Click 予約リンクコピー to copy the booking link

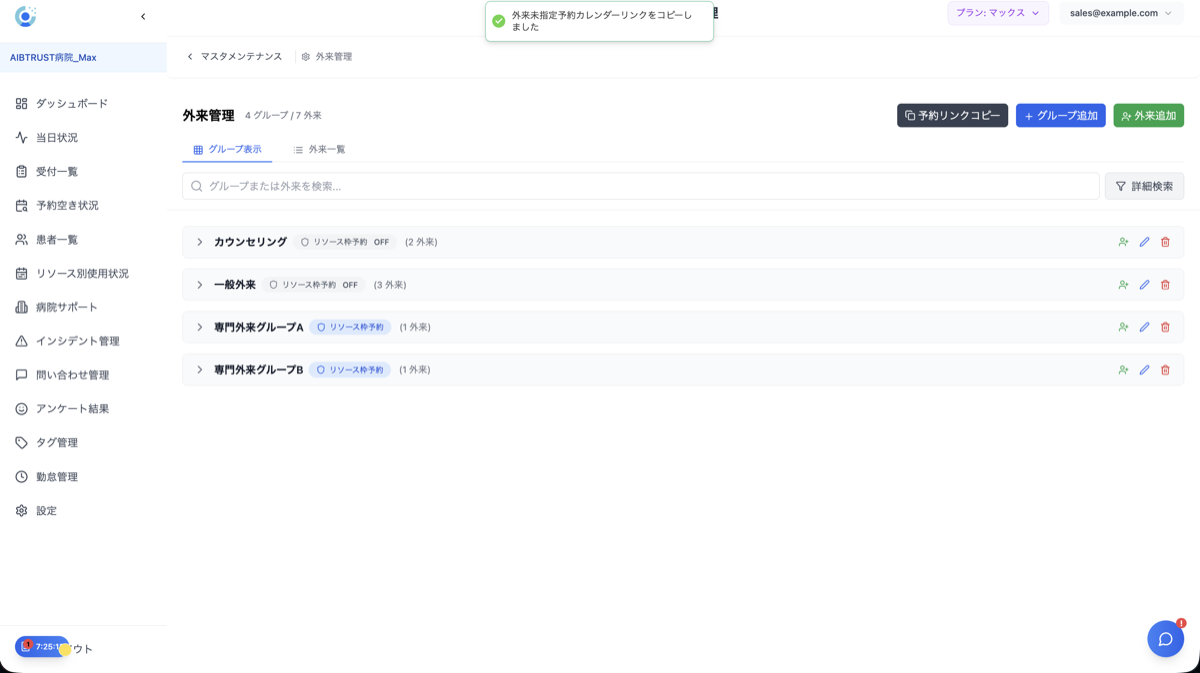950,115
